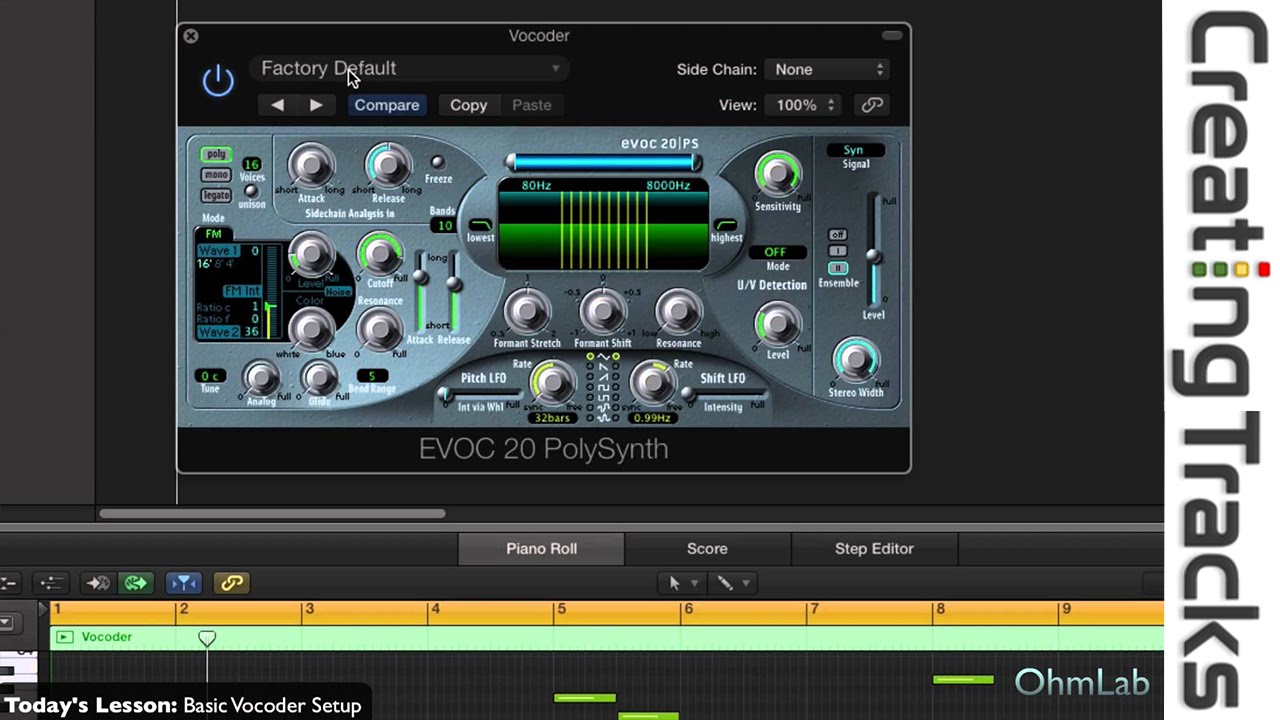Open the Side Chain None dropdown
This screenshot has width=1280, height=720.
(x=828, y=69)
